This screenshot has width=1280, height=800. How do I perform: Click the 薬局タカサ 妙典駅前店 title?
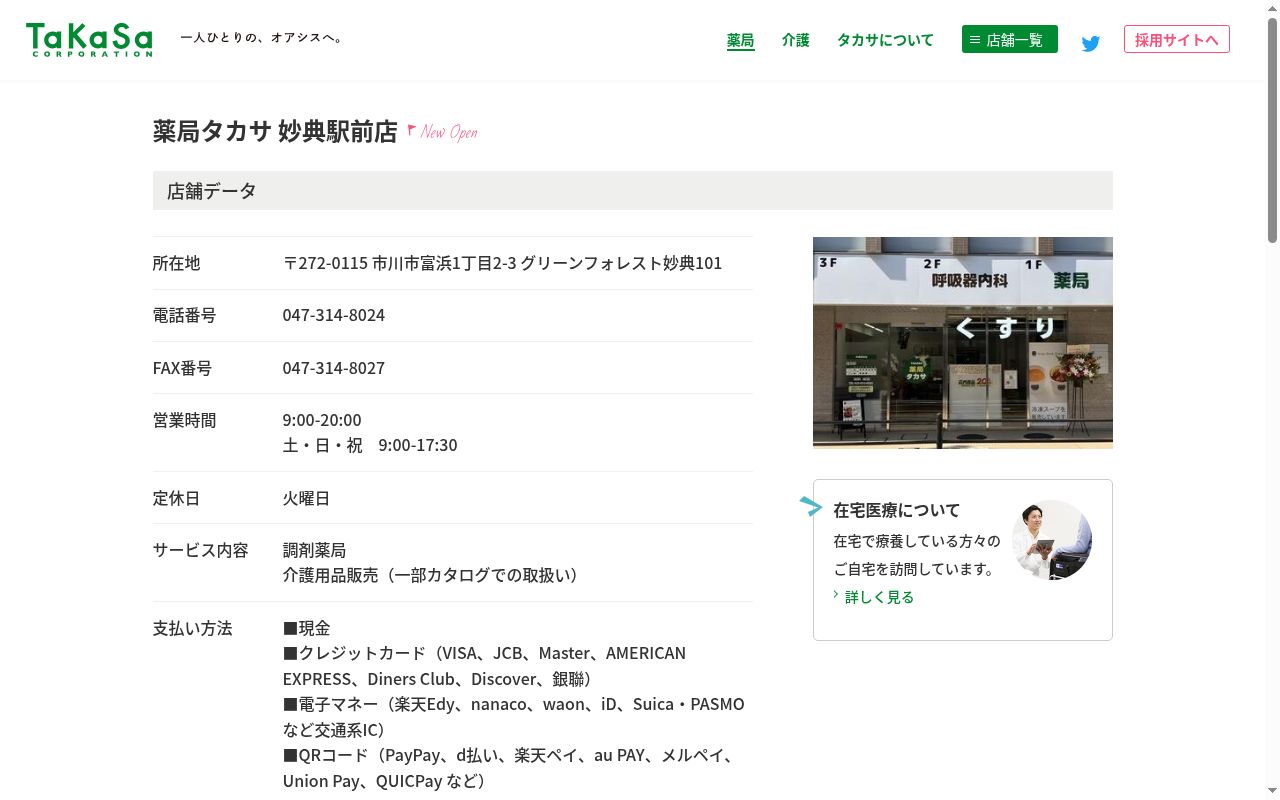275,131
